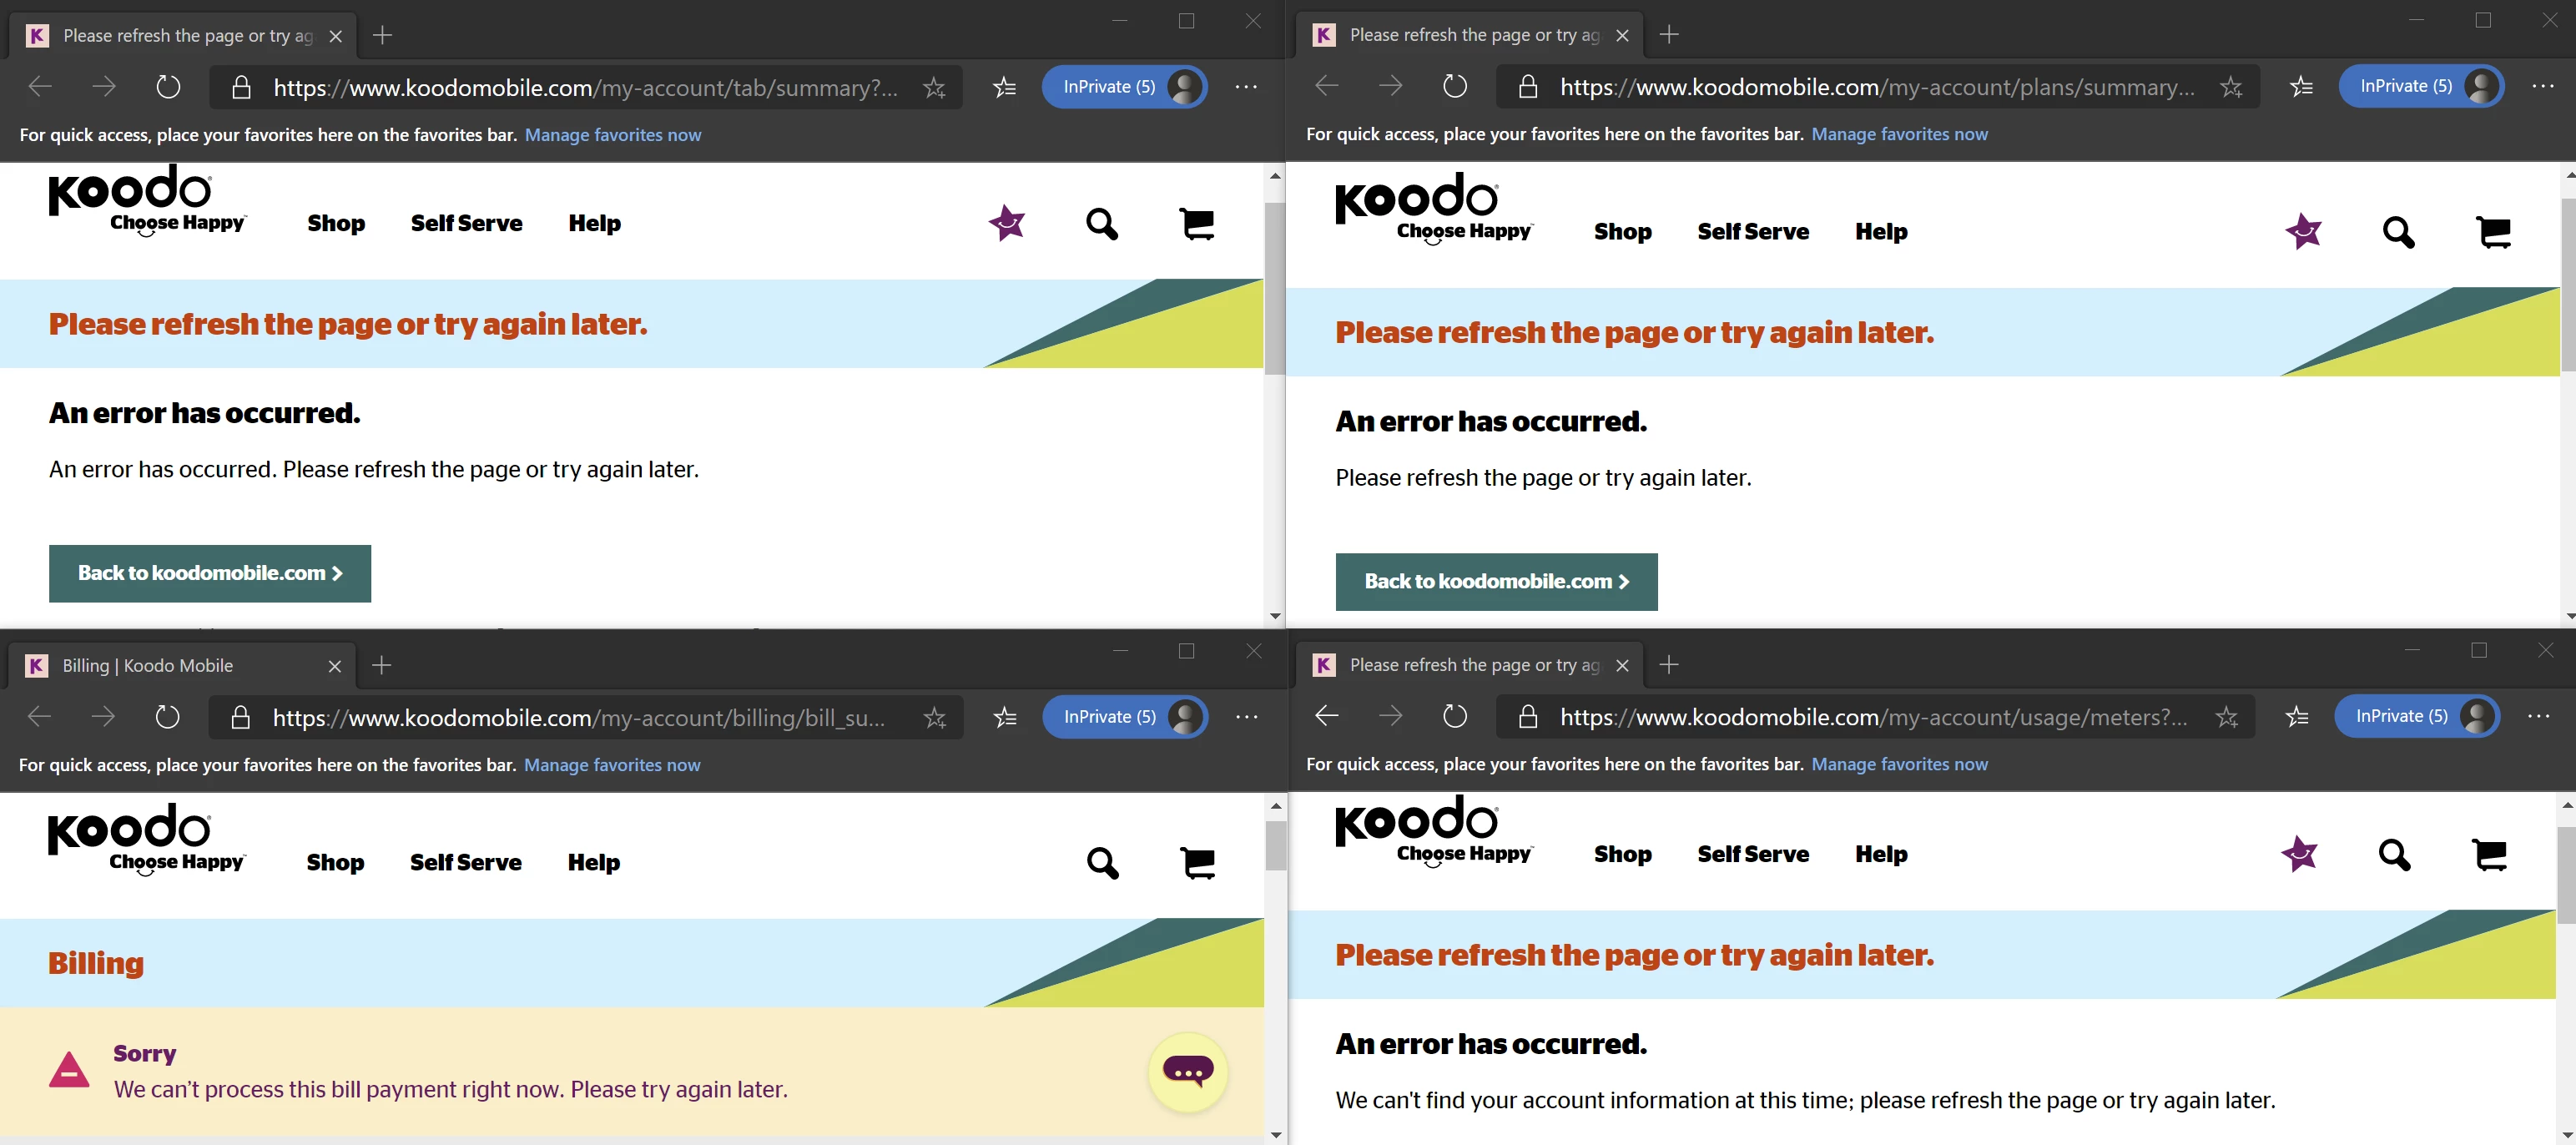Click Koodo logo in Billing window
The height and width of the screenshot is (1145, 2576).
pyautogui.click(x=146, y=839)
